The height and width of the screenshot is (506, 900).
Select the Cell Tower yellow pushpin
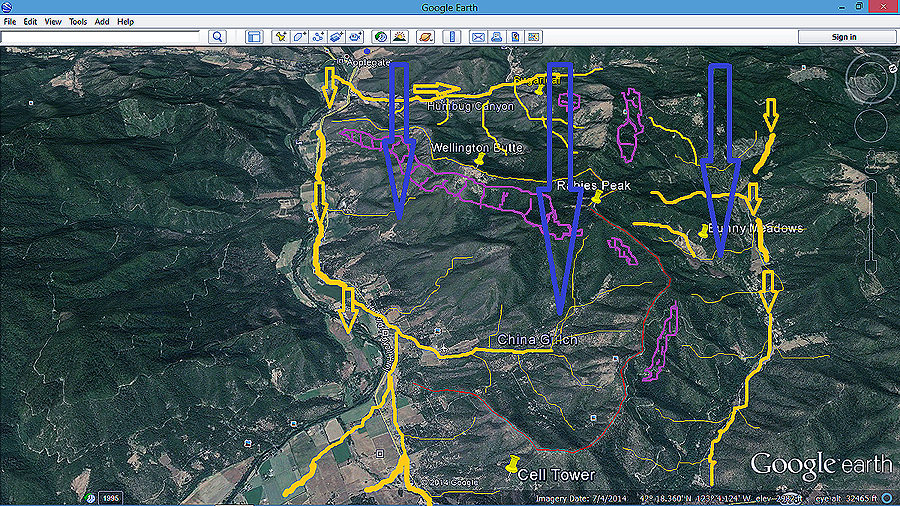point(512,464)
